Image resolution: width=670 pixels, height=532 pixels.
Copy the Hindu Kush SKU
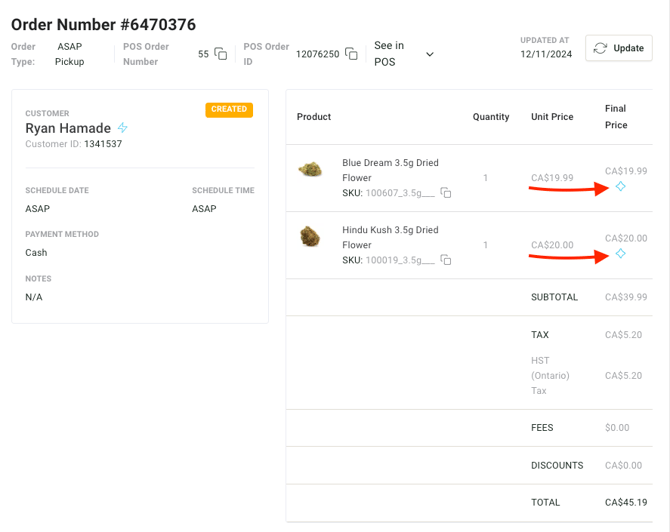click(446, 260)
